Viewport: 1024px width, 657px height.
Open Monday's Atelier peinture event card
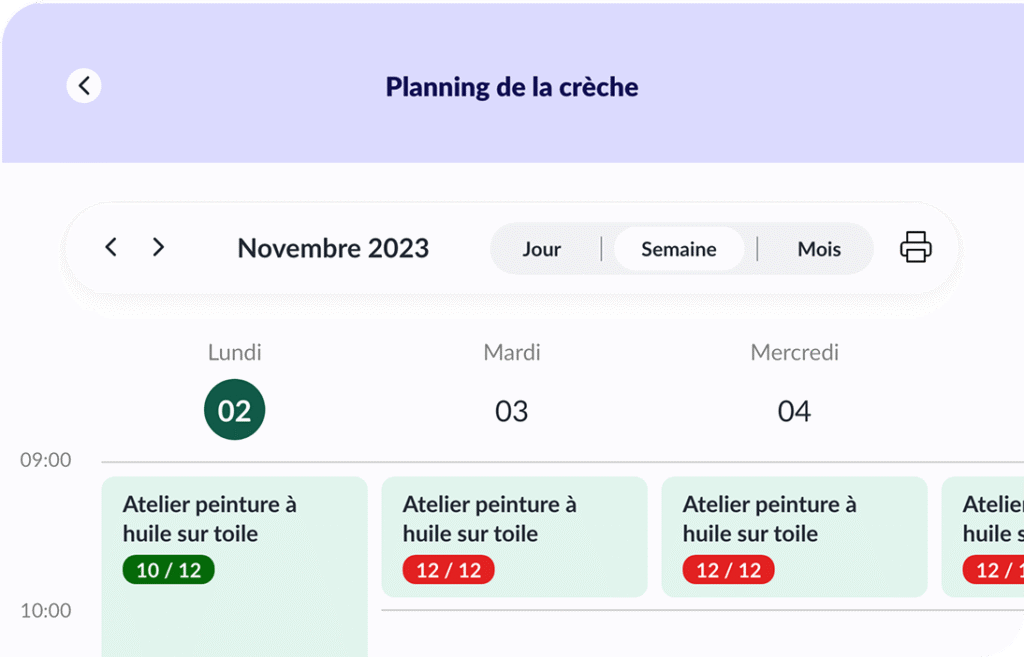pyautogui.click(x=234, y=566)
